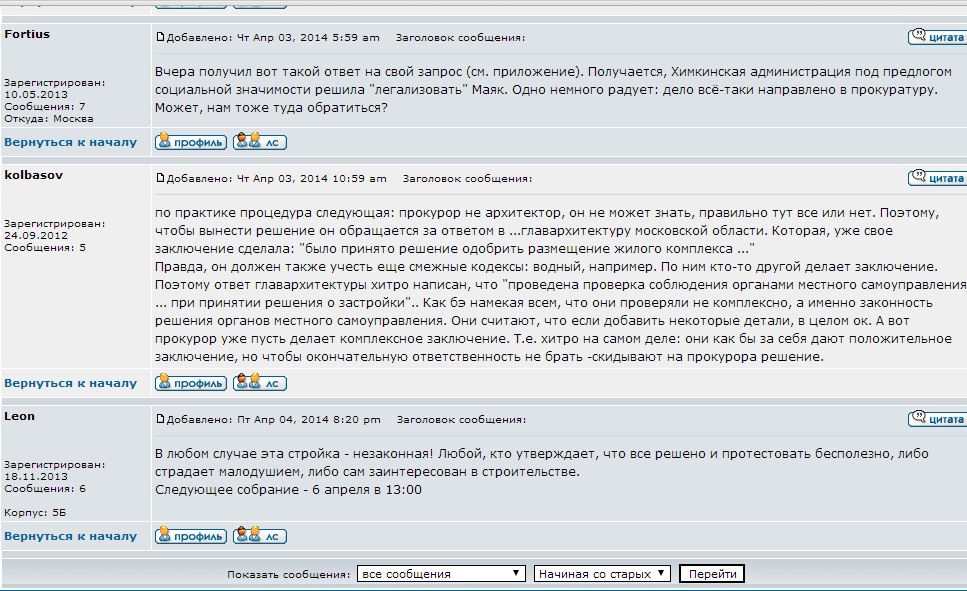Click the Перейти button

[712, 574]
